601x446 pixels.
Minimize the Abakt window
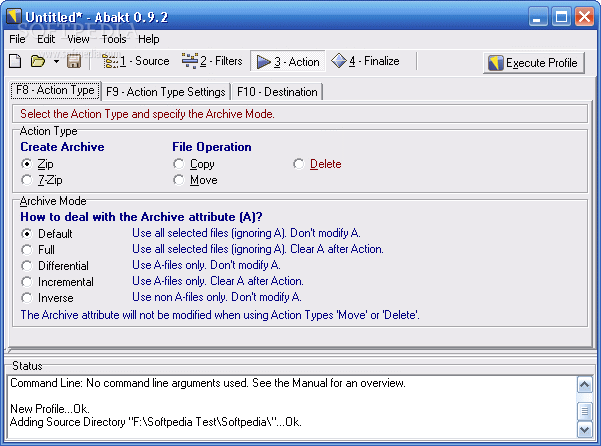click(537, 17)
